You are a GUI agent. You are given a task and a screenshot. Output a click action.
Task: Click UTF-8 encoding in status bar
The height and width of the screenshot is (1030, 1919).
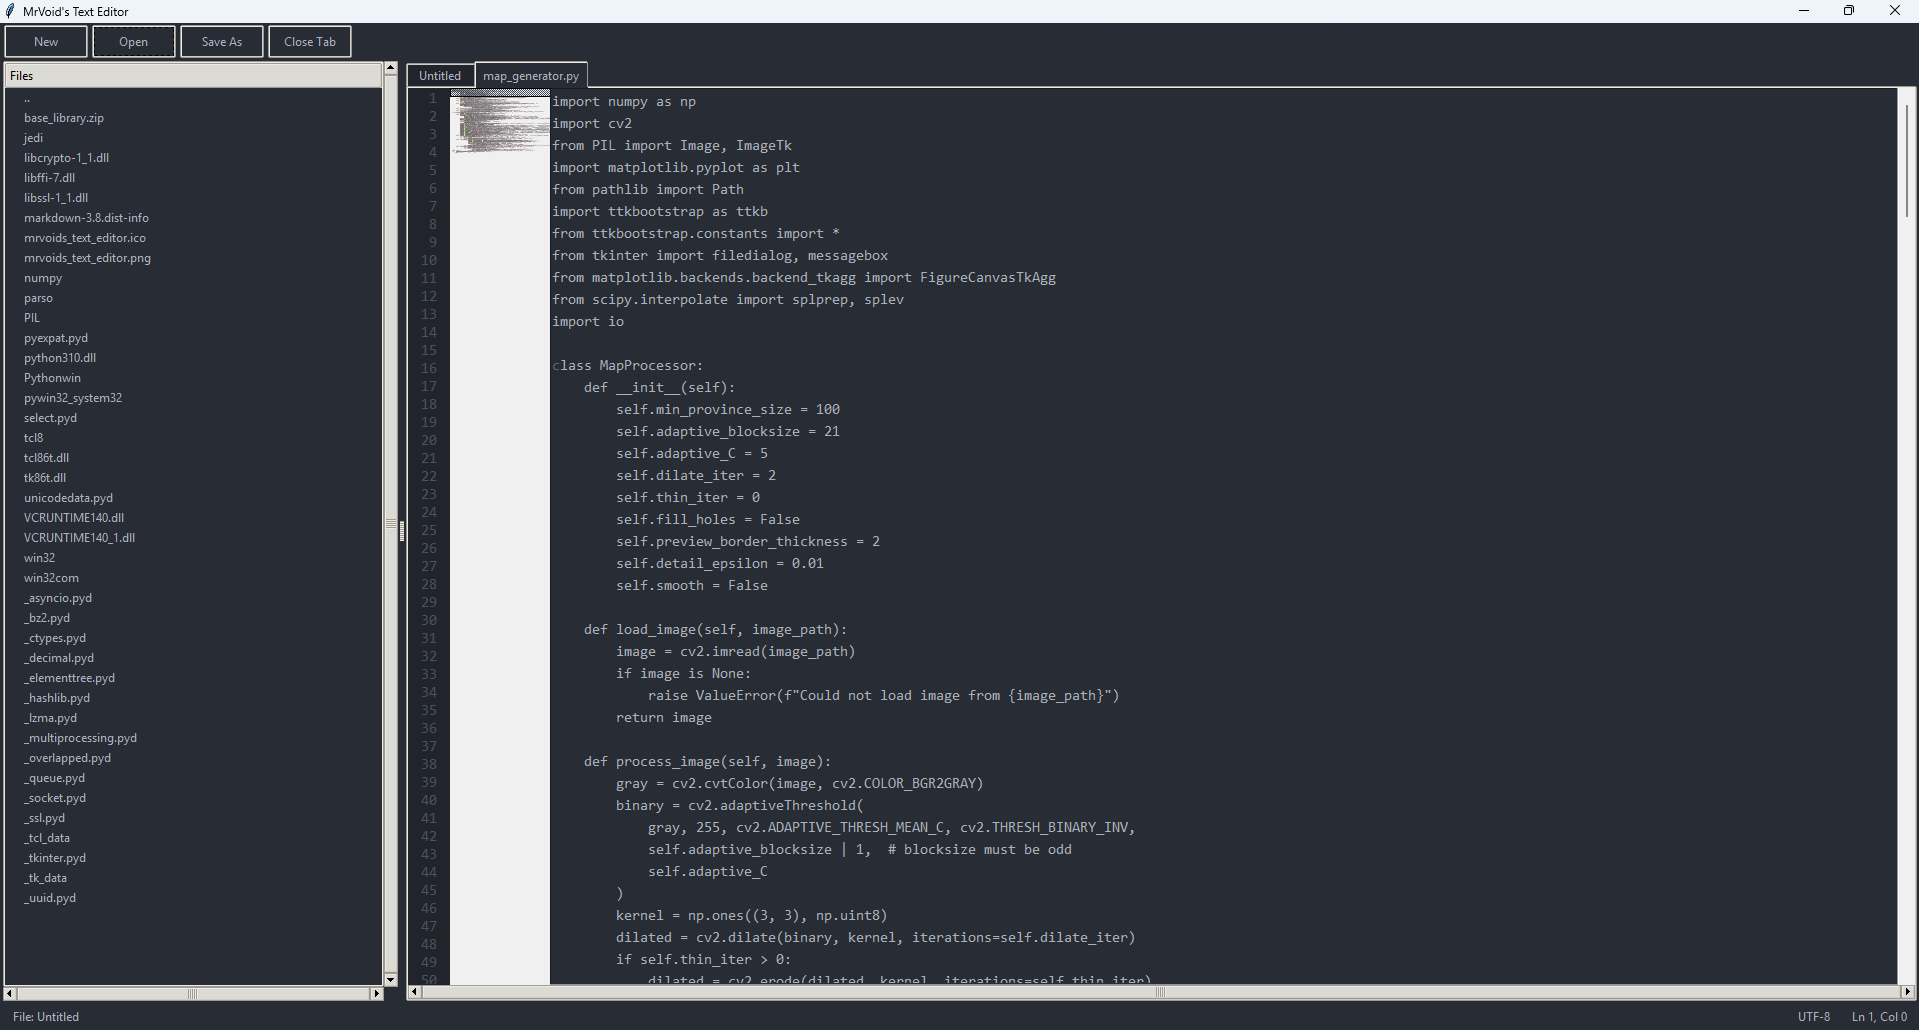1814,1017
